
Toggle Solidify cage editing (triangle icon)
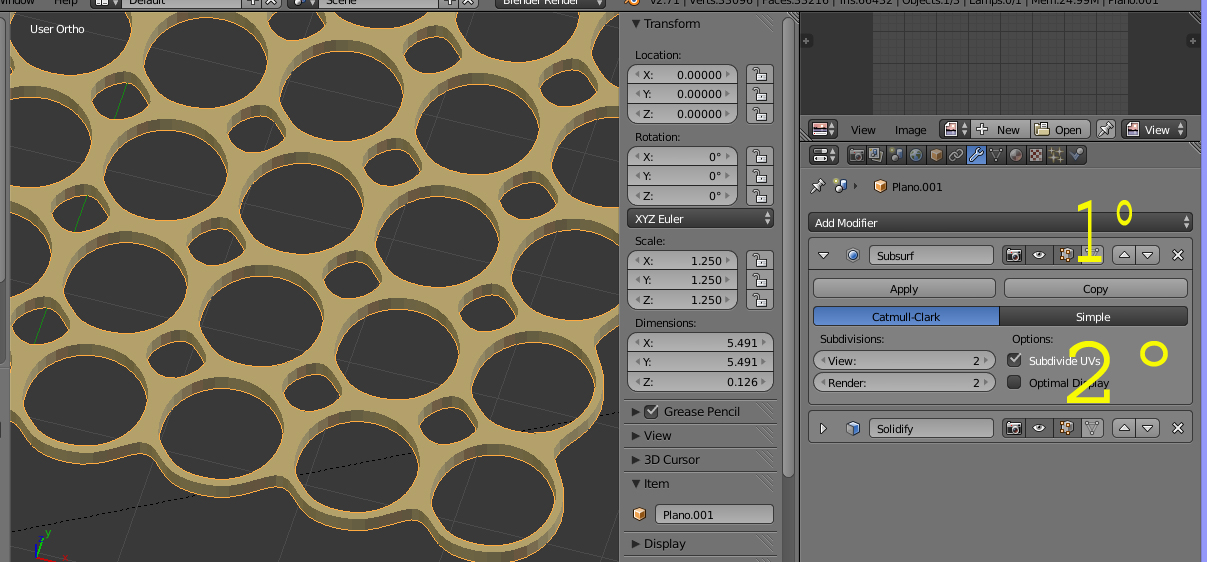1091,428
